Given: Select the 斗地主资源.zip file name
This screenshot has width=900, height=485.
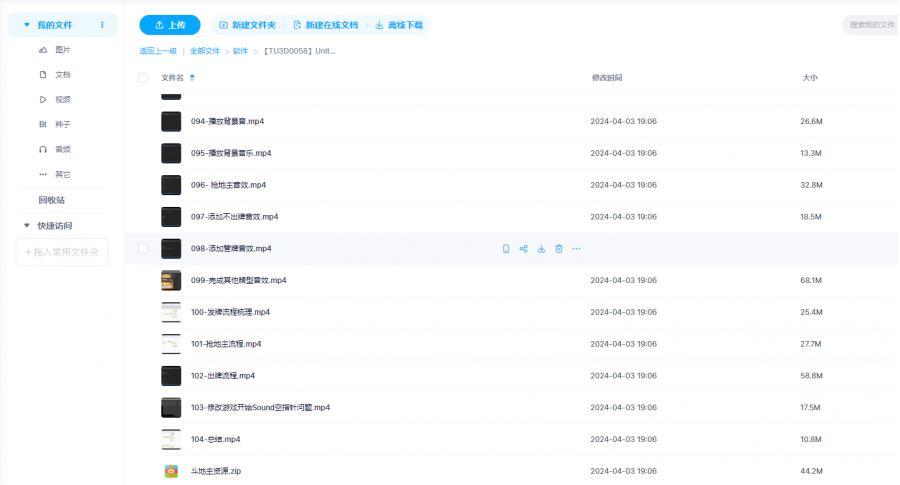Looking at the screenshot, I should tap(216, 471).
